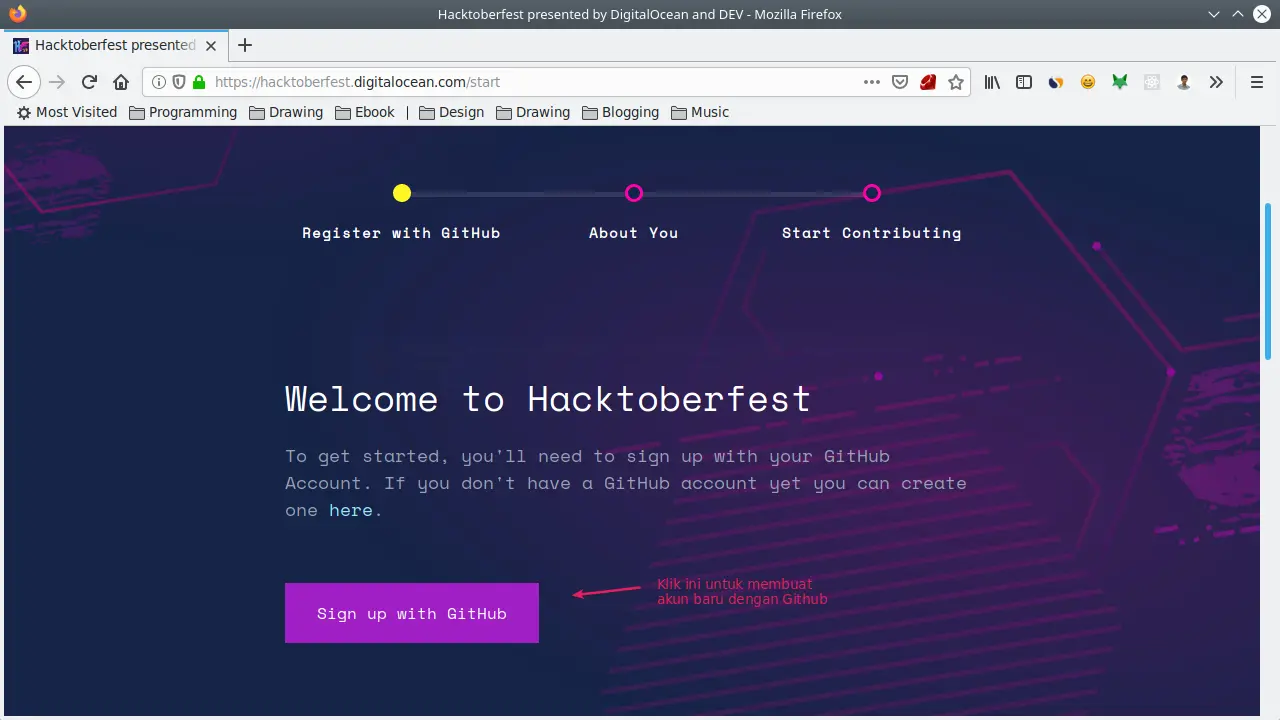1280x720 pixels.
Task: Bookmark this page with the star
Action: (956, 82)
